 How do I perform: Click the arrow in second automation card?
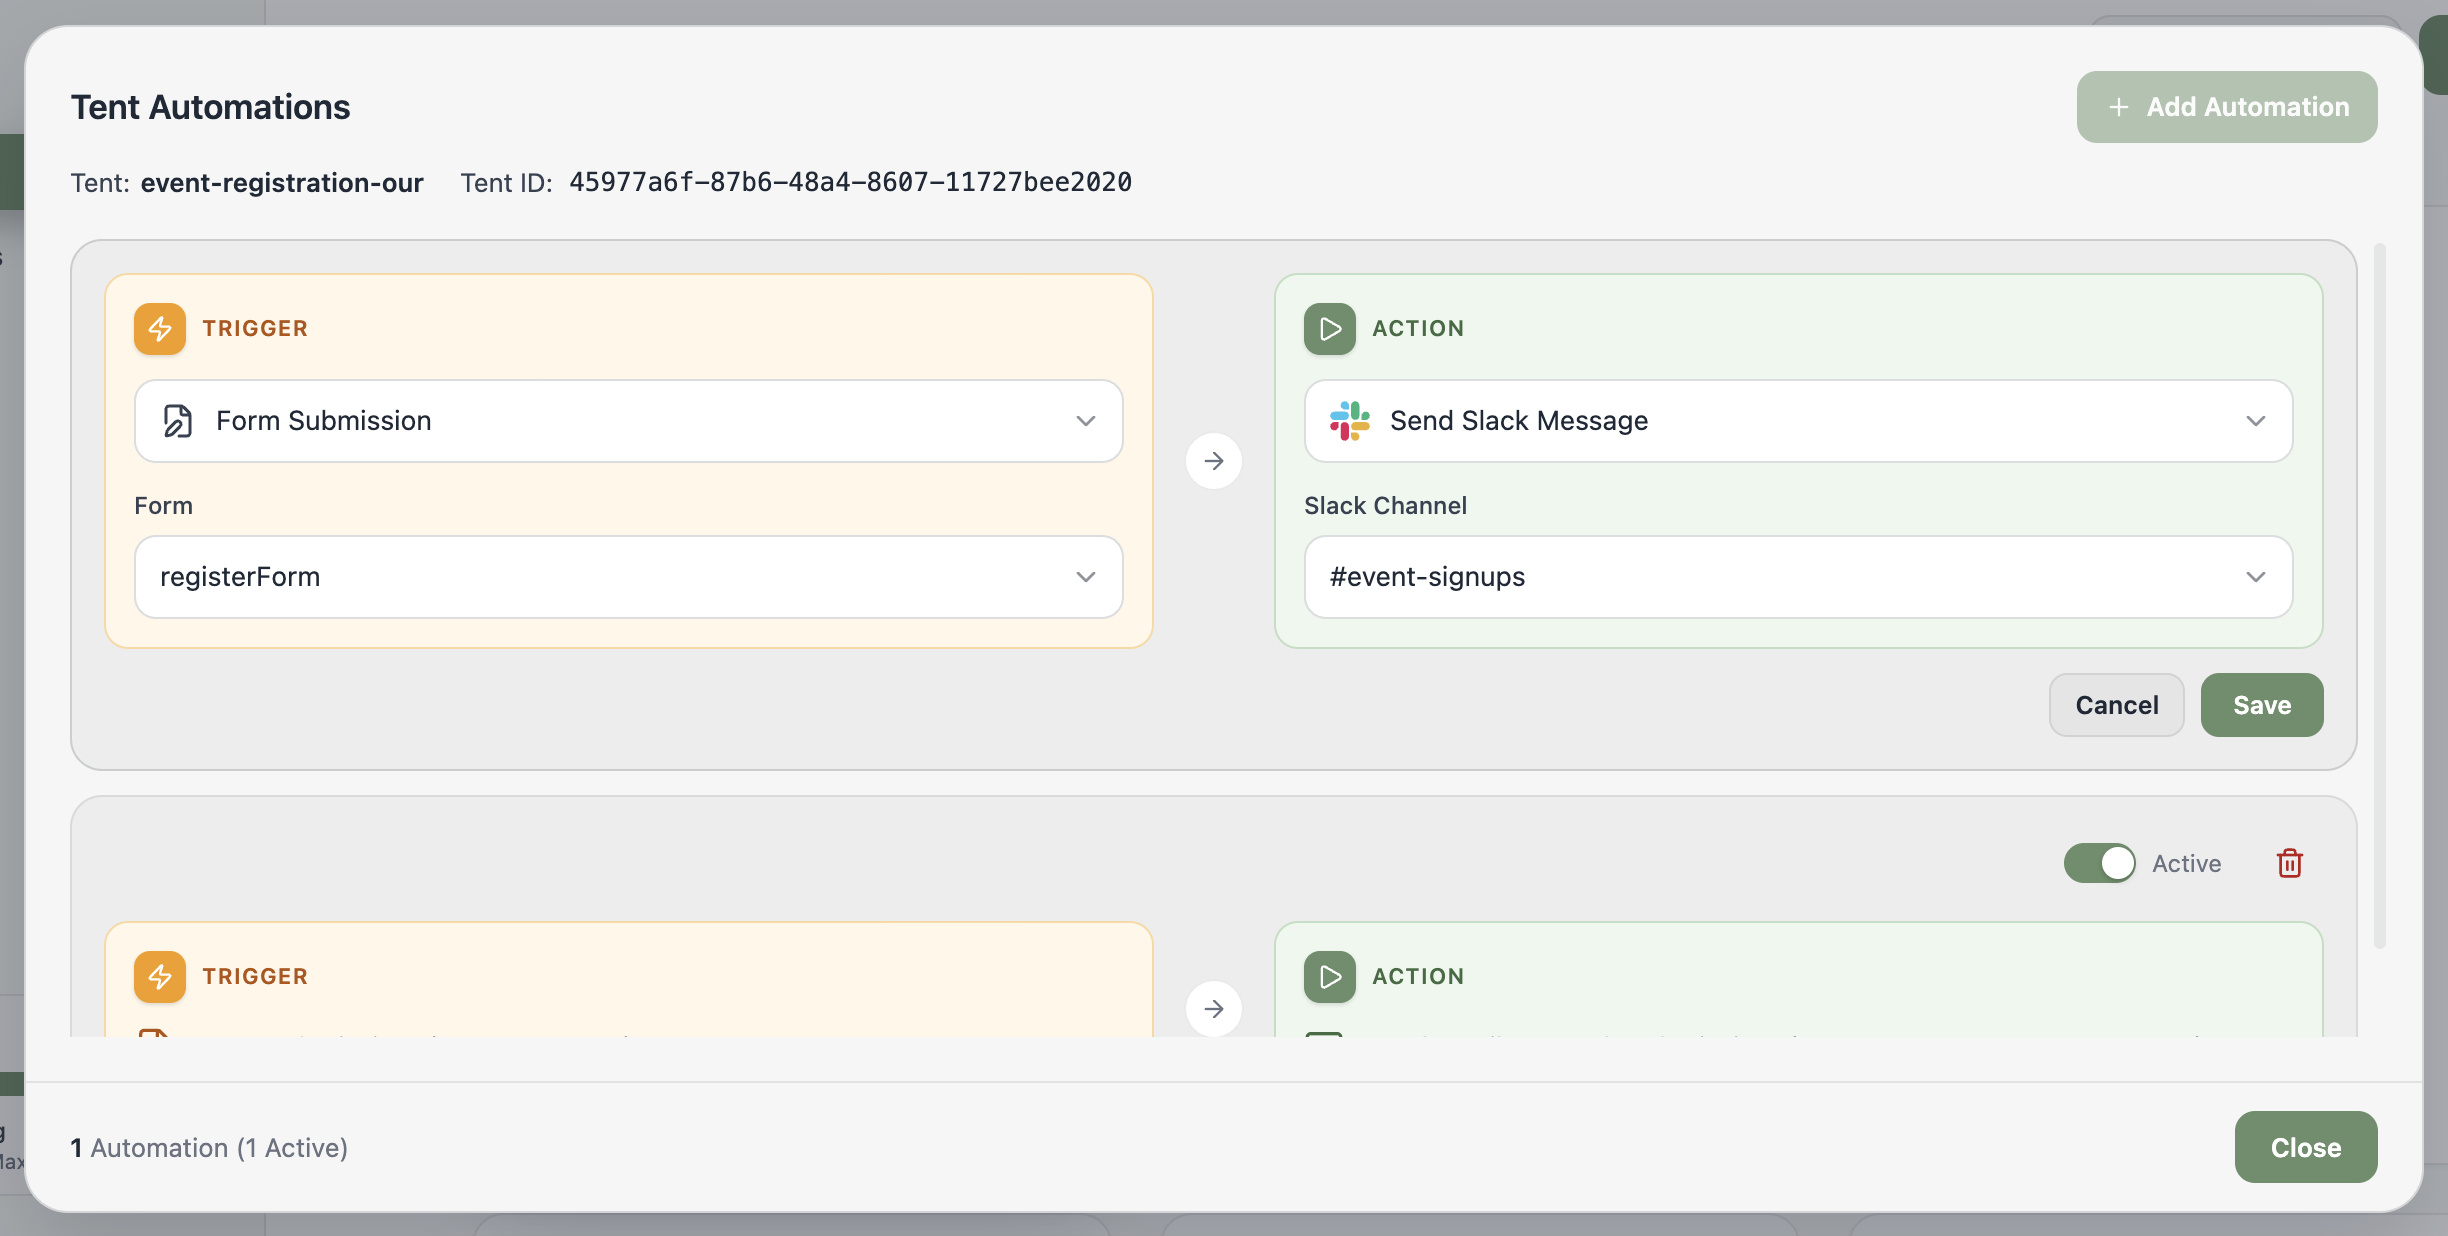pos(1214,1009)
